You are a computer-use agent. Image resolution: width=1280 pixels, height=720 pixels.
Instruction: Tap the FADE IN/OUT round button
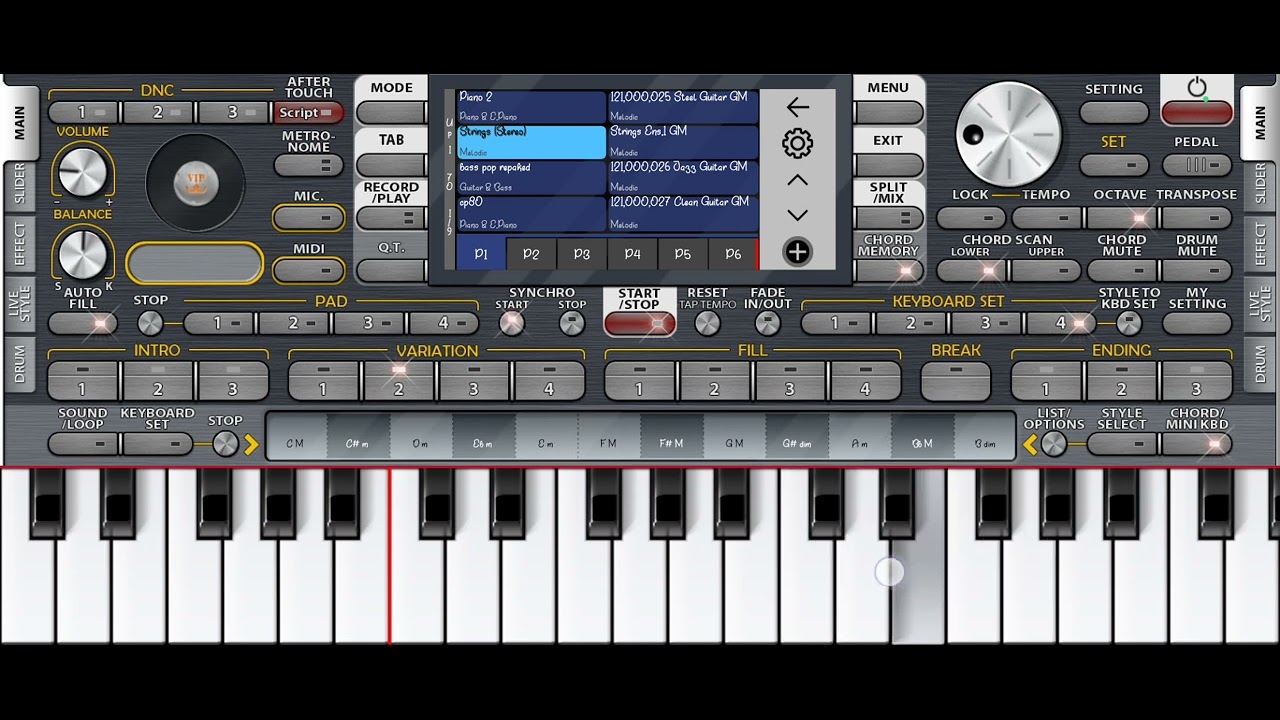pos(767,323)
